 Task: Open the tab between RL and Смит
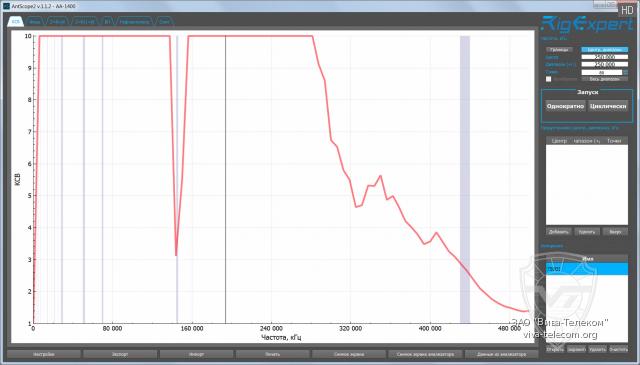(135, 21)
